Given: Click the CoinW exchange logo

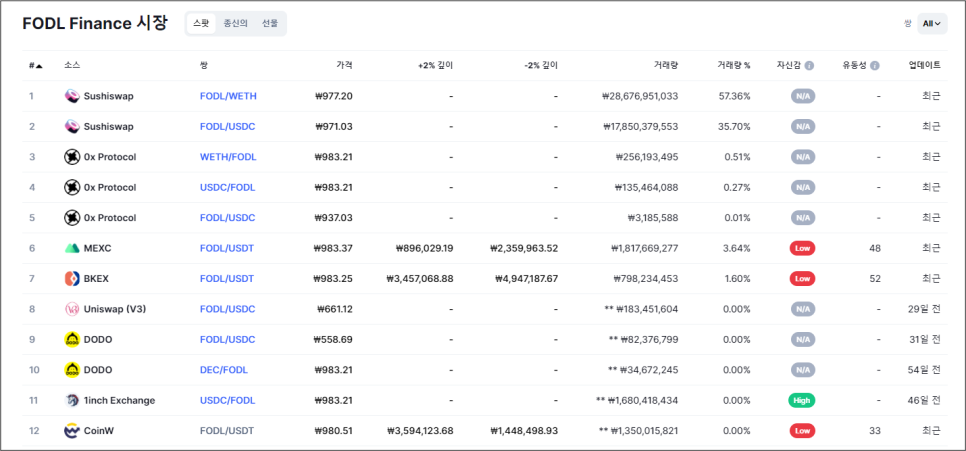Looking at the screenshot, I should tap(72, 430).
